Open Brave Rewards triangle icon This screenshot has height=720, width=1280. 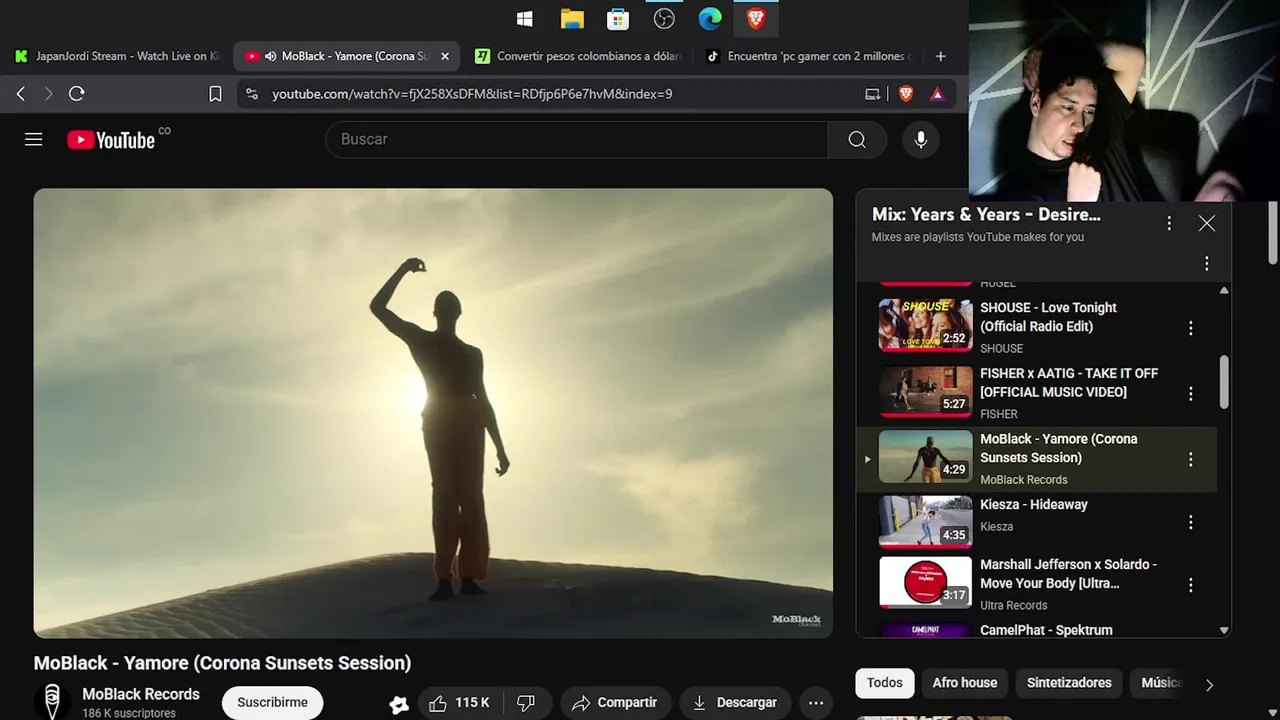point(937,94)
